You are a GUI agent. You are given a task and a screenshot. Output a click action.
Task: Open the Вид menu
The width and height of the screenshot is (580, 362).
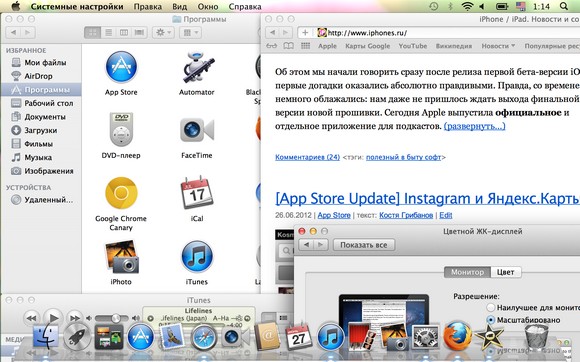point(180,7)
